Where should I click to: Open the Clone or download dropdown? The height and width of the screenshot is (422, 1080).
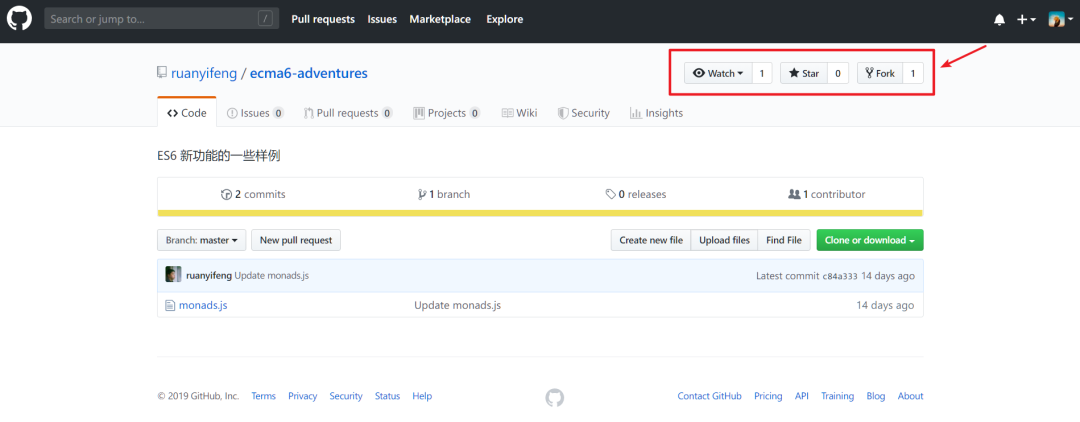point(870,240)
